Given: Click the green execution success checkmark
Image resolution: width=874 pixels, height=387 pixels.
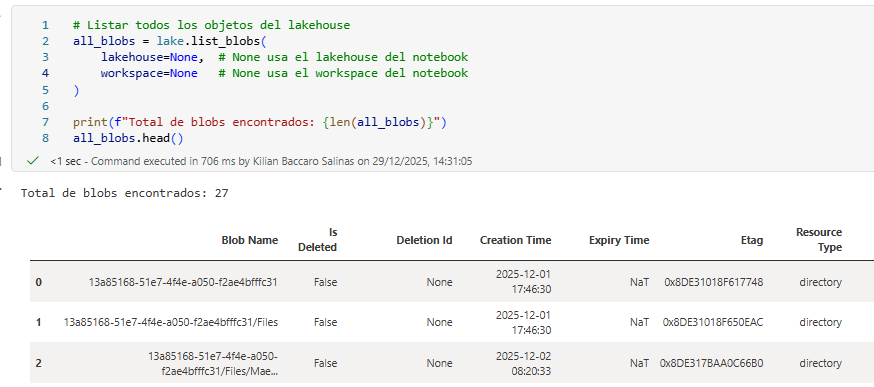Looking at the screenshot, I should [33, 161].
